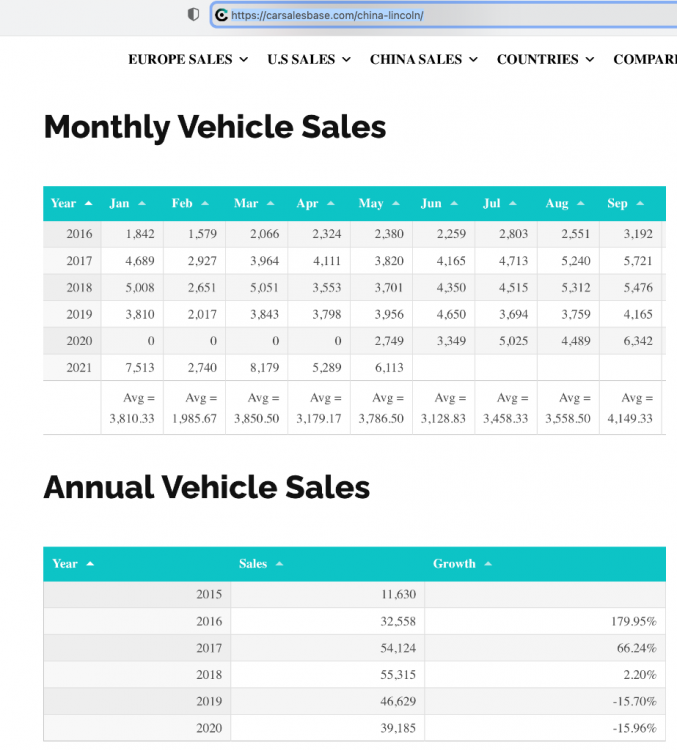Sort annual table by Growth arrow
The image size is (677, 750).
(x=488, y=564)
